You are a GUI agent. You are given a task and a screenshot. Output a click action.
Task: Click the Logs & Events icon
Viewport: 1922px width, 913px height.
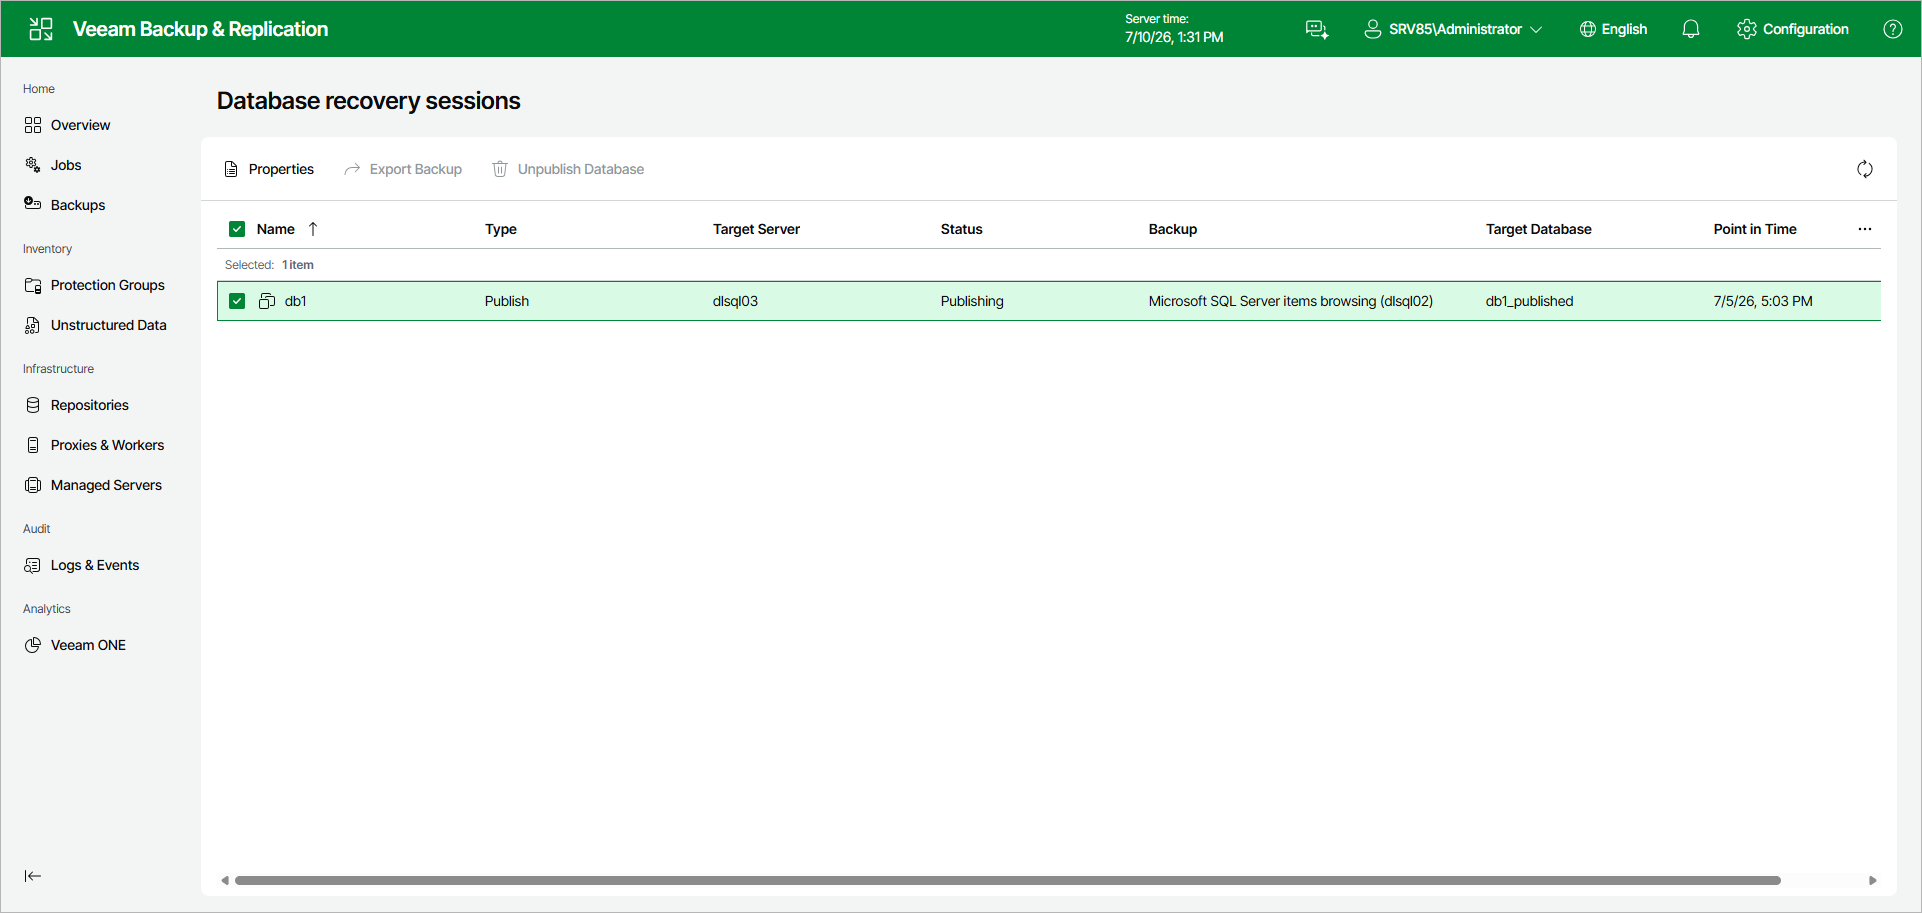pos(33,565)
